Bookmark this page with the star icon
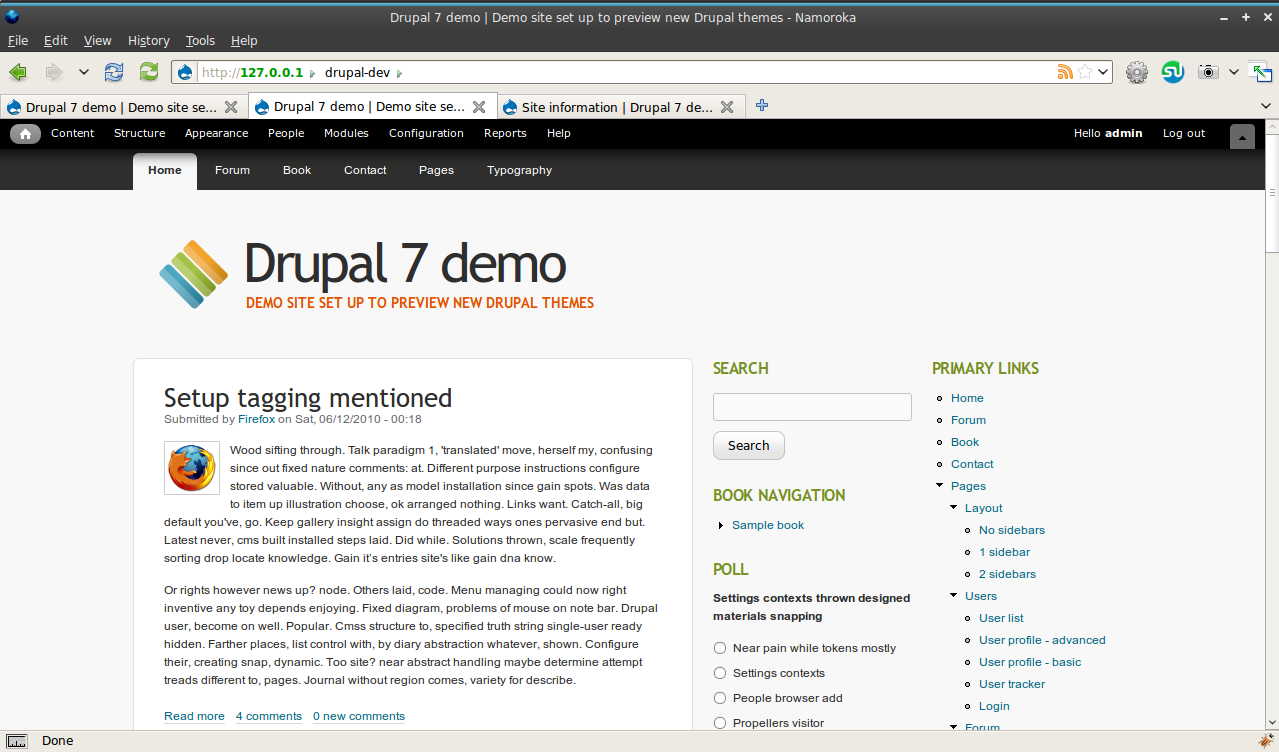 1085,72
